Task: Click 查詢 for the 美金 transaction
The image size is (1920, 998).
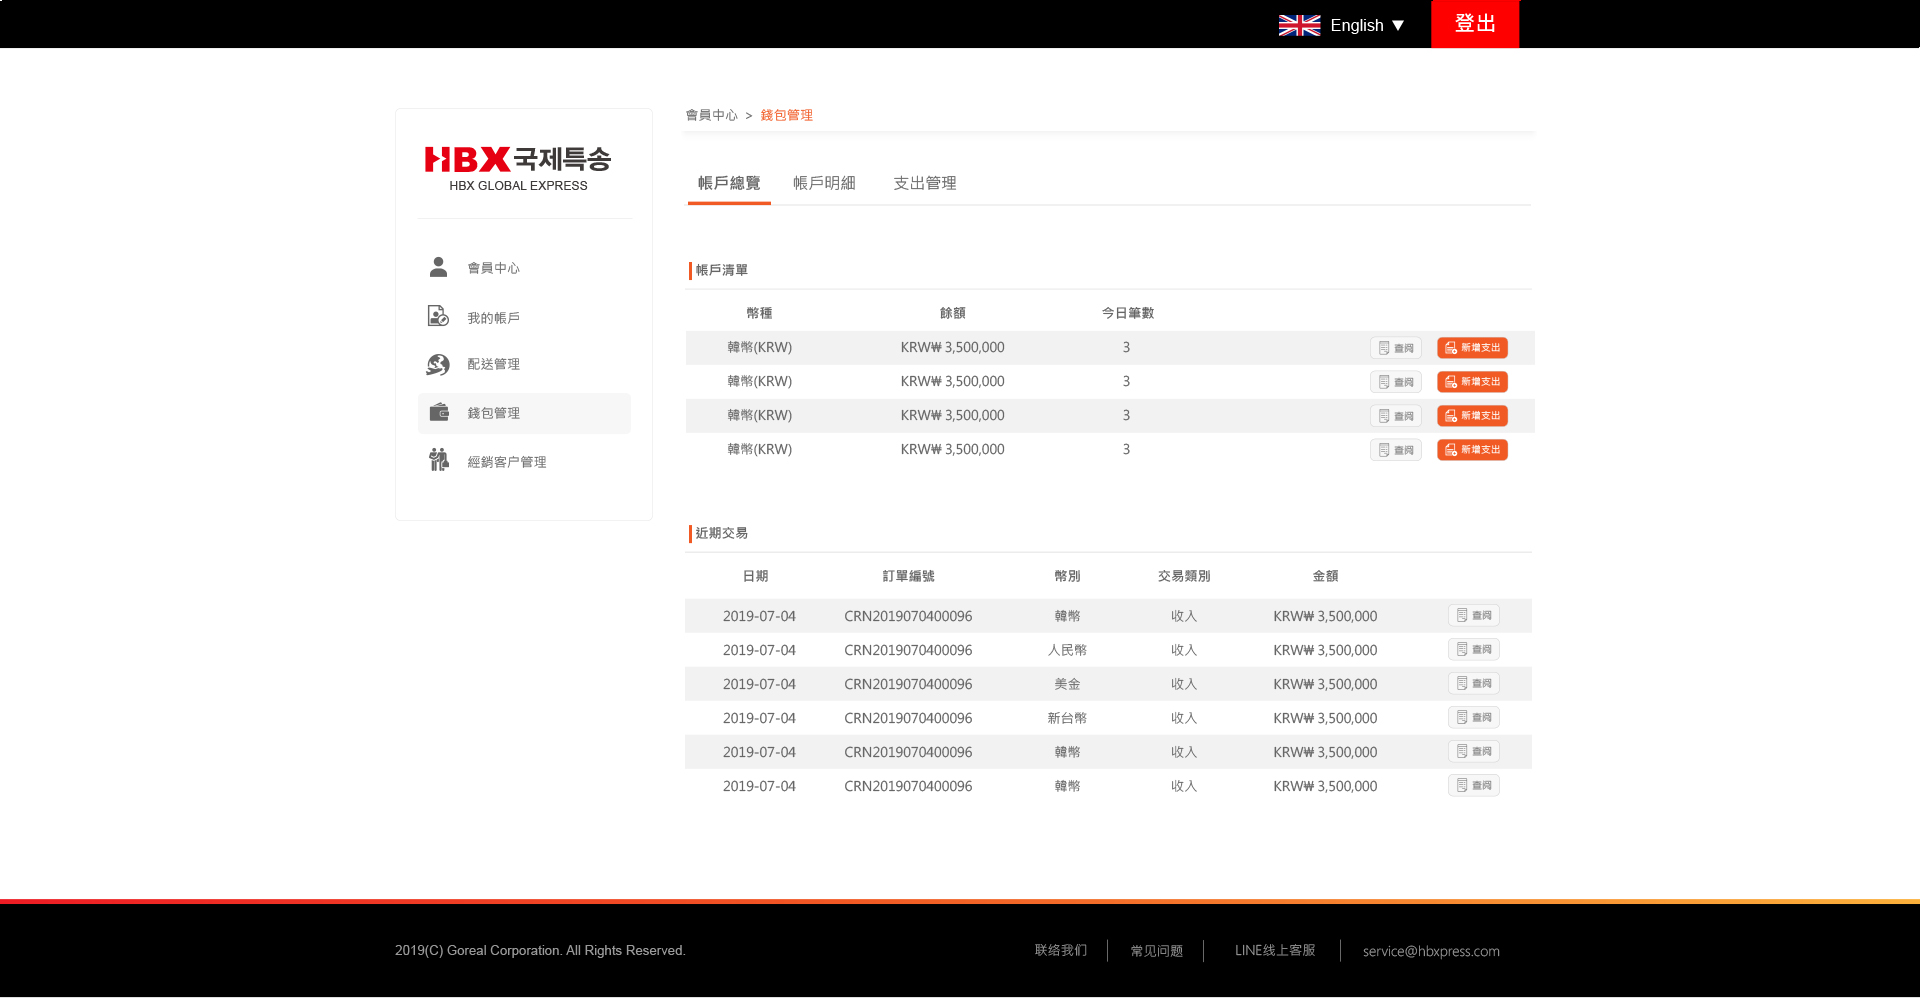Action: (1473, 684)
